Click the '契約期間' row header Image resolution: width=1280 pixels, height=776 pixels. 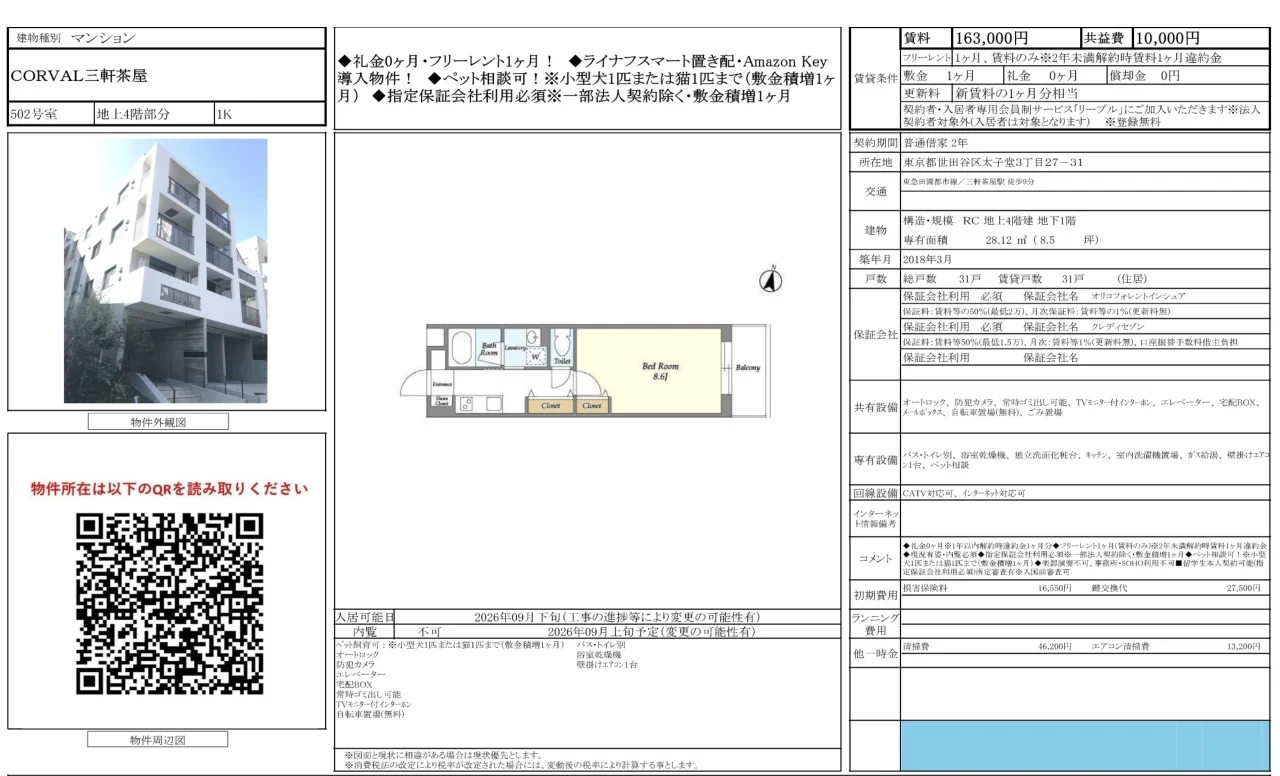(875, 144)
